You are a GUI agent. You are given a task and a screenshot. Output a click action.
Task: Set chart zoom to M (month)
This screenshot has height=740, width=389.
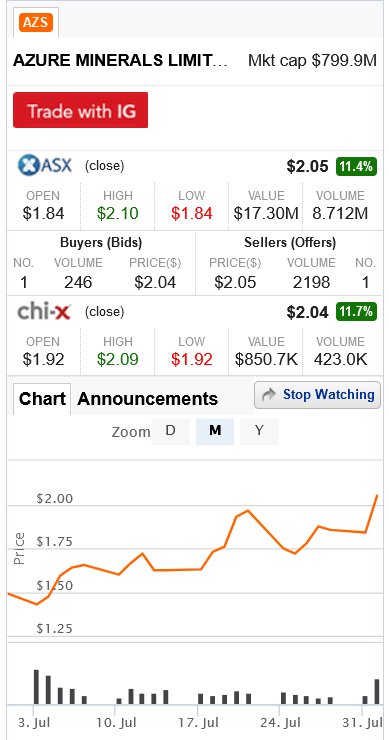tap(215, 431)
